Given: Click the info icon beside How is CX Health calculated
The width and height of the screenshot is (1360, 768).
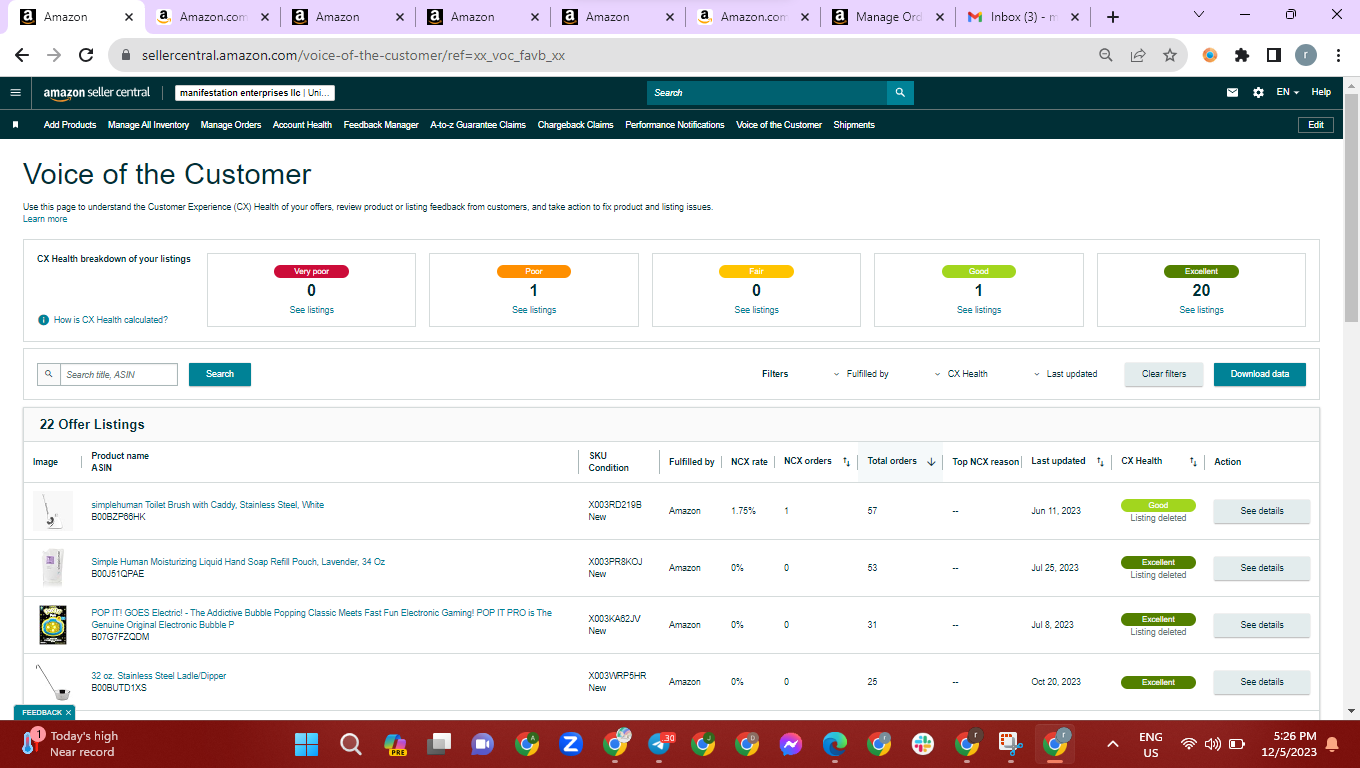Looking at the screenshot, I should click(43, 320).
